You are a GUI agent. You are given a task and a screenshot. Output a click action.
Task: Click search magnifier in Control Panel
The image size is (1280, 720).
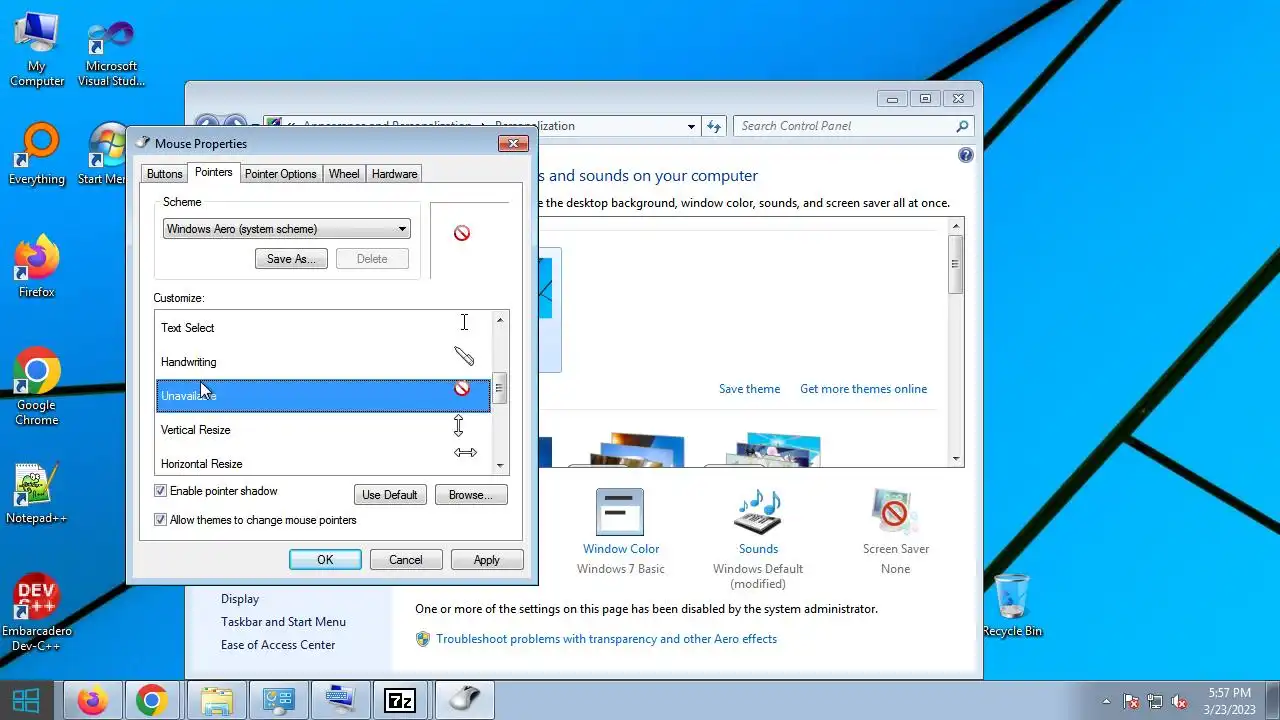coord(962,126)
